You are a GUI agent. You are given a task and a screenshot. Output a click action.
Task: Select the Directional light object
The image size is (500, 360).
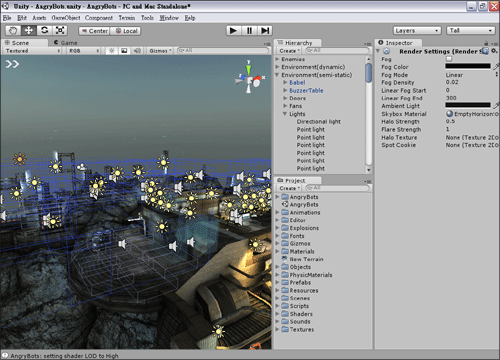tap(319, 121)
